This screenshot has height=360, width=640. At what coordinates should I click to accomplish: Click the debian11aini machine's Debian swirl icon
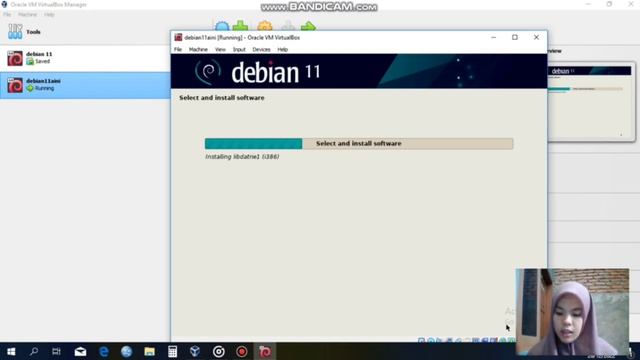[x=15, y=85]
